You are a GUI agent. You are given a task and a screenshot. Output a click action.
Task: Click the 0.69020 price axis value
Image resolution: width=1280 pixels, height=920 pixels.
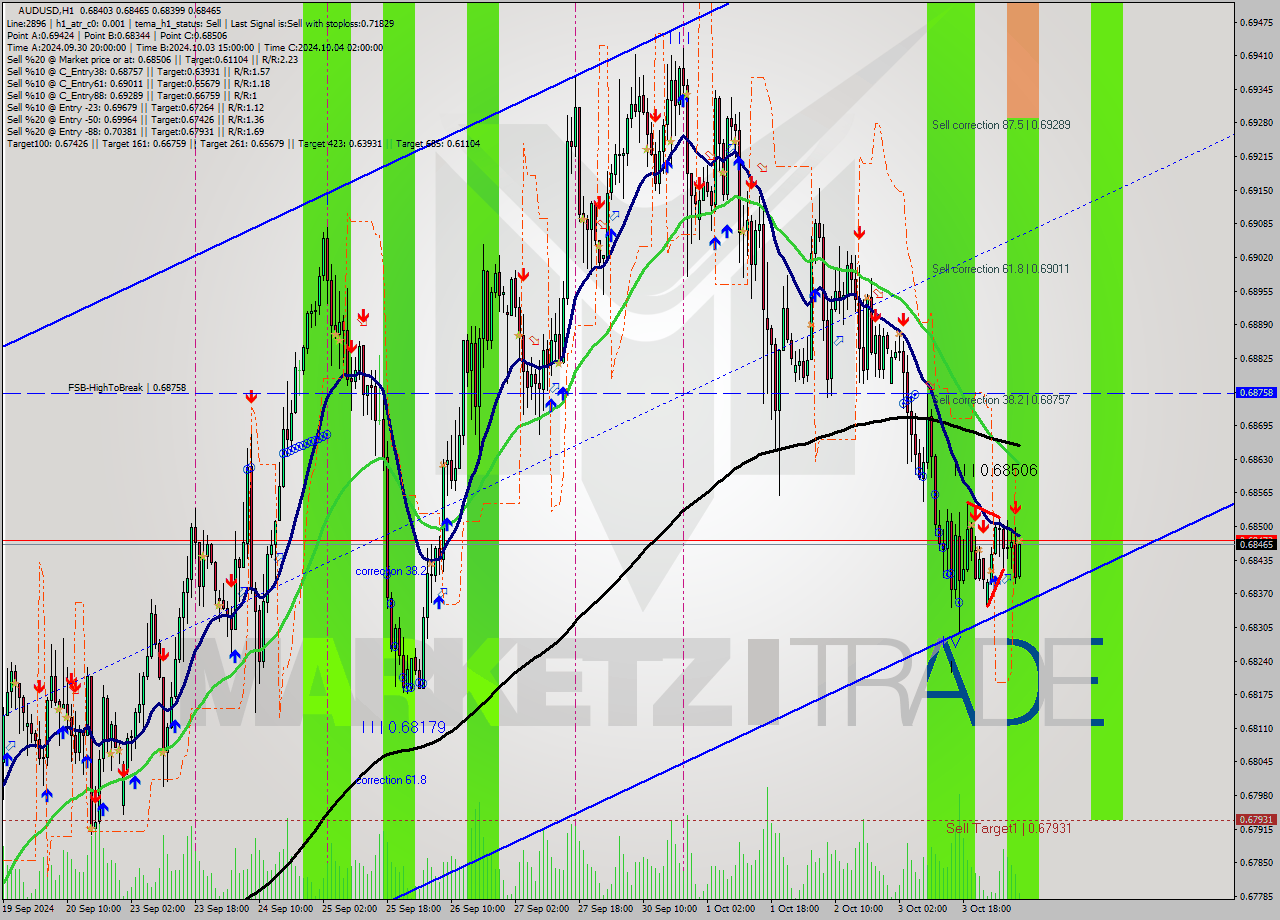point(1256,257)
